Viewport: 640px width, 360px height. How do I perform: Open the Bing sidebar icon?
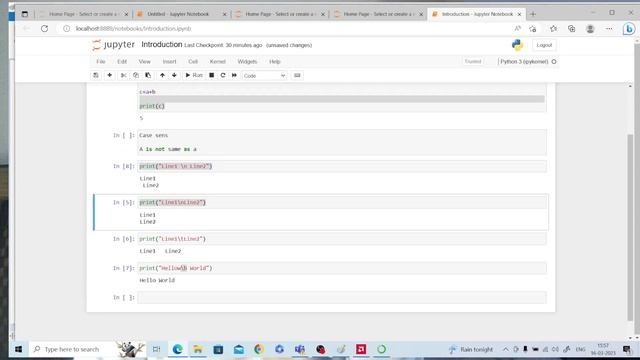coord(629,29)
